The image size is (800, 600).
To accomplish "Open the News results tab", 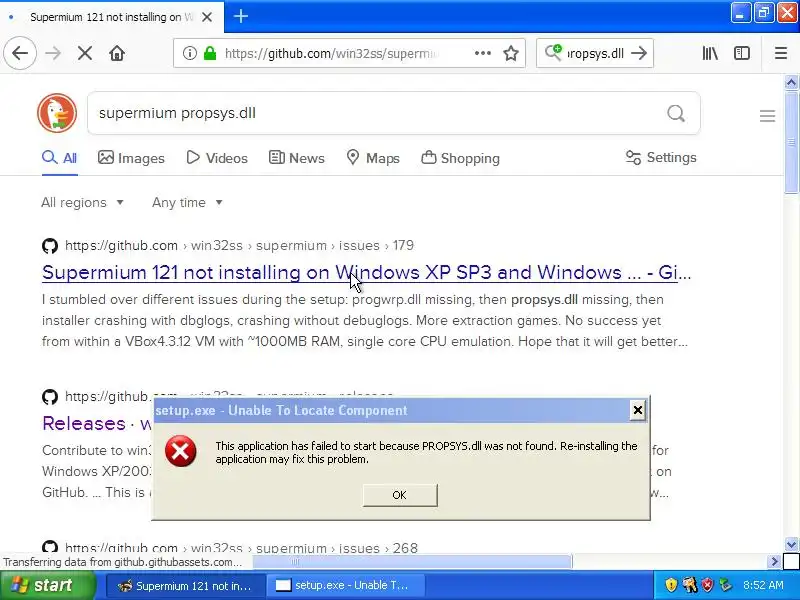I will pos(296,158).
